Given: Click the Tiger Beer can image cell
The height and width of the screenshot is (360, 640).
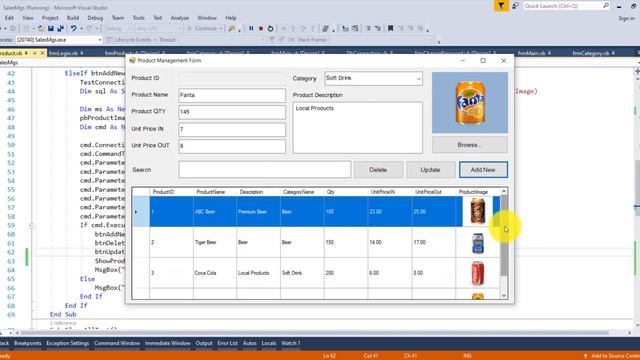Looking at the screenshot, I should [478, 242].
